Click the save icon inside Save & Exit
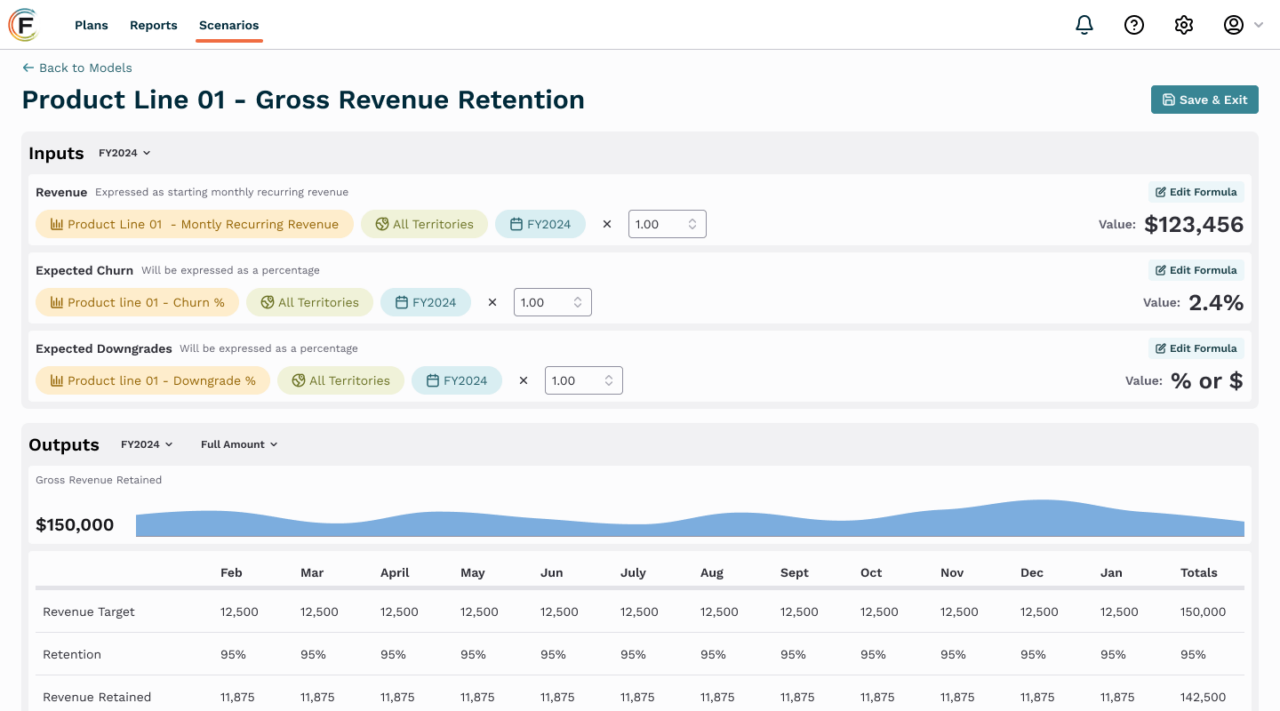The height and width of the screenshot is (711, 1280). (x=1168, y=99)
